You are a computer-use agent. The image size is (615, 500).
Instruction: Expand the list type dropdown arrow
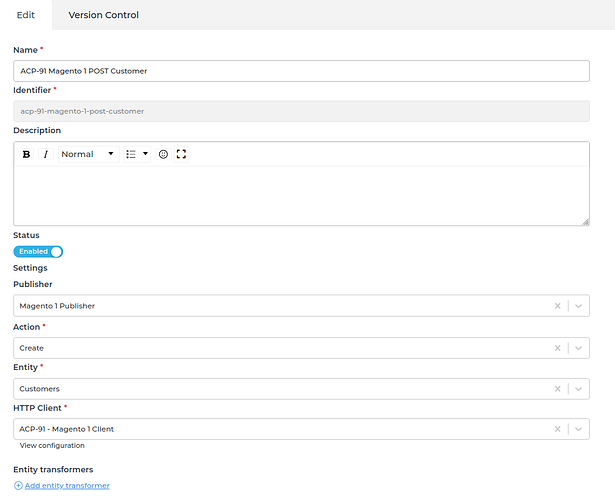[145, 154]
